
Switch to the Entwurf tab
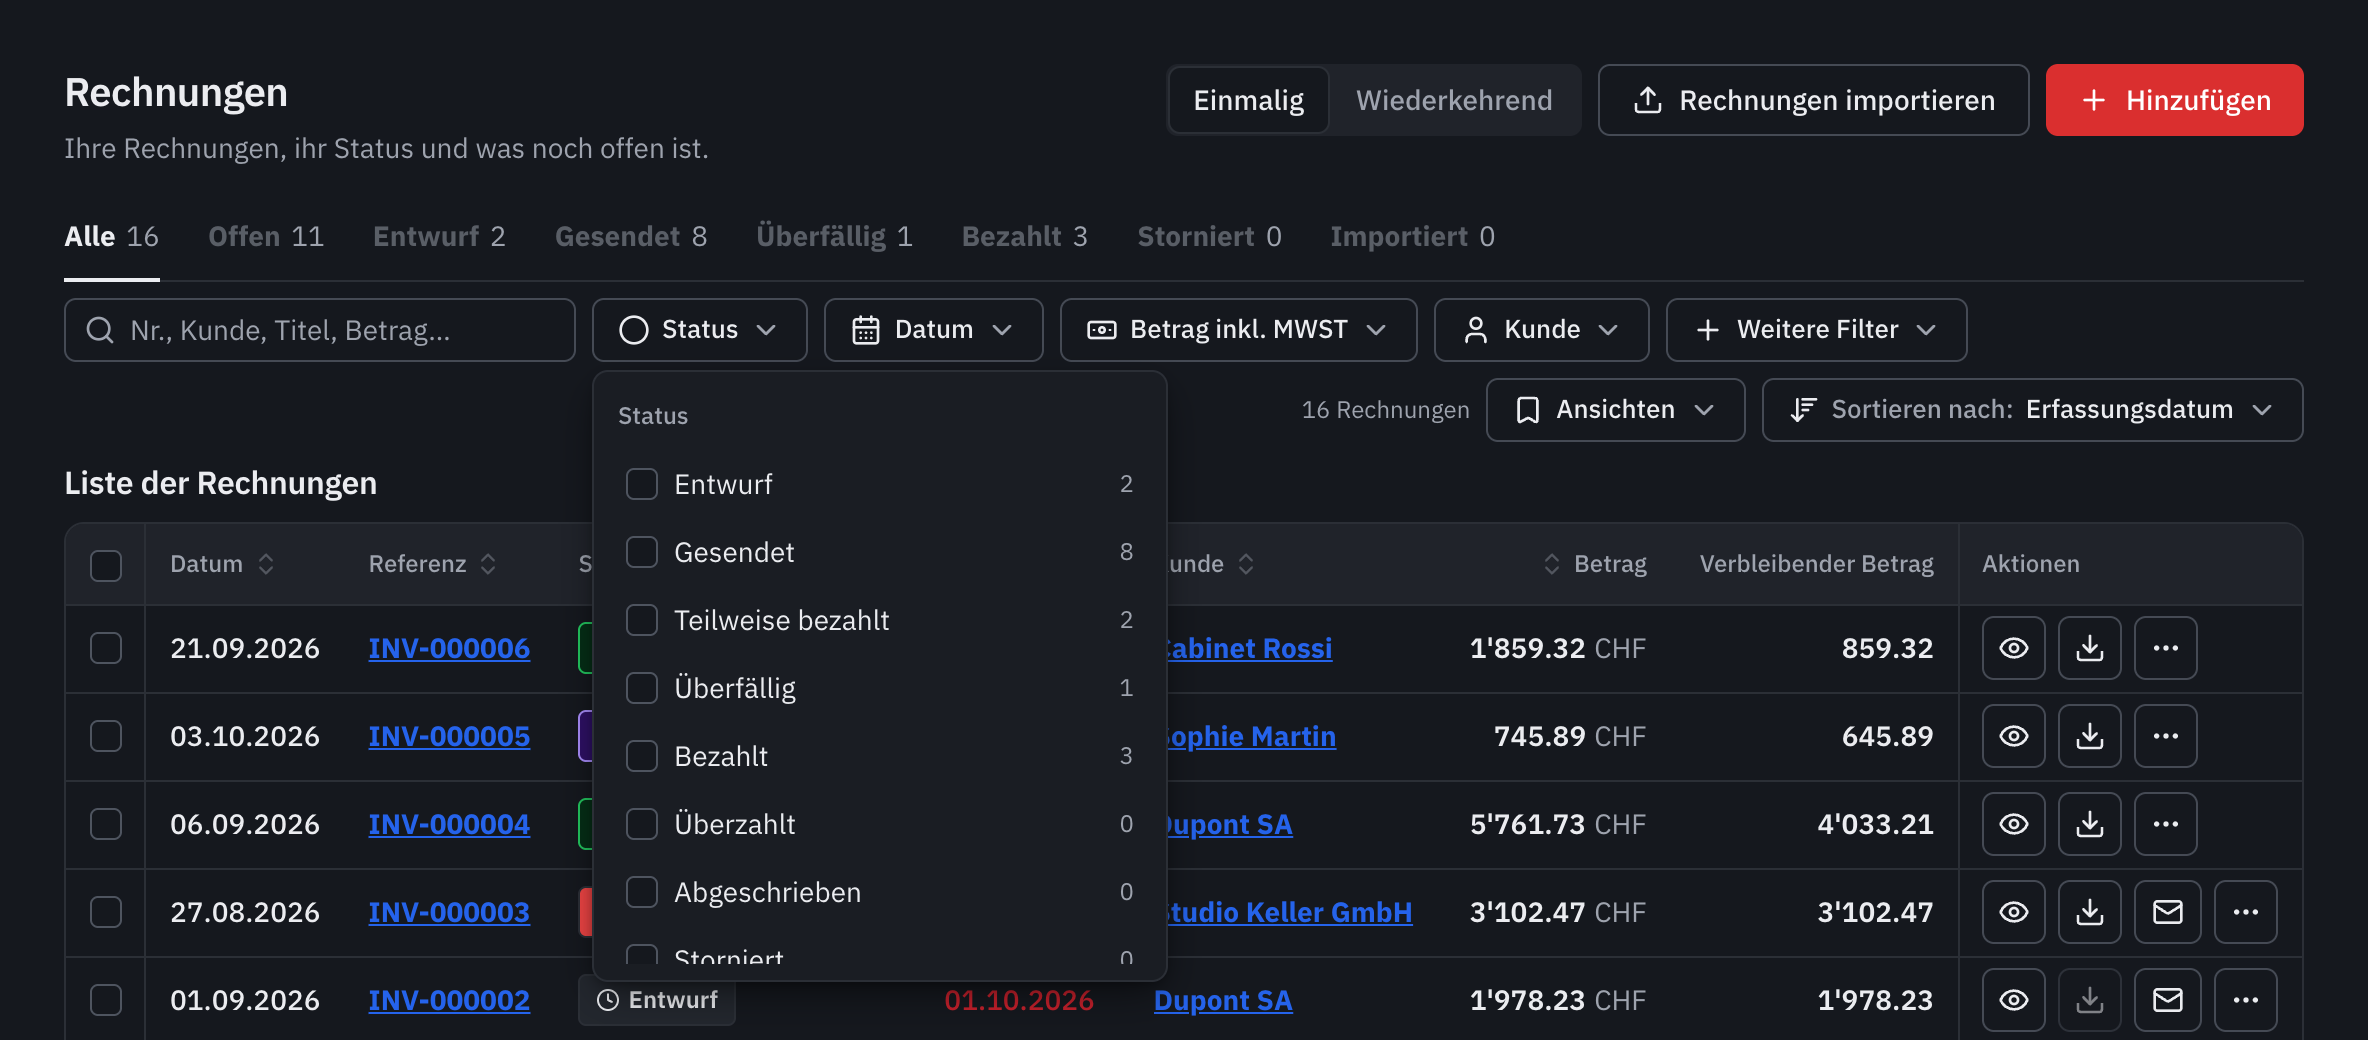click(x=439, y=237)
